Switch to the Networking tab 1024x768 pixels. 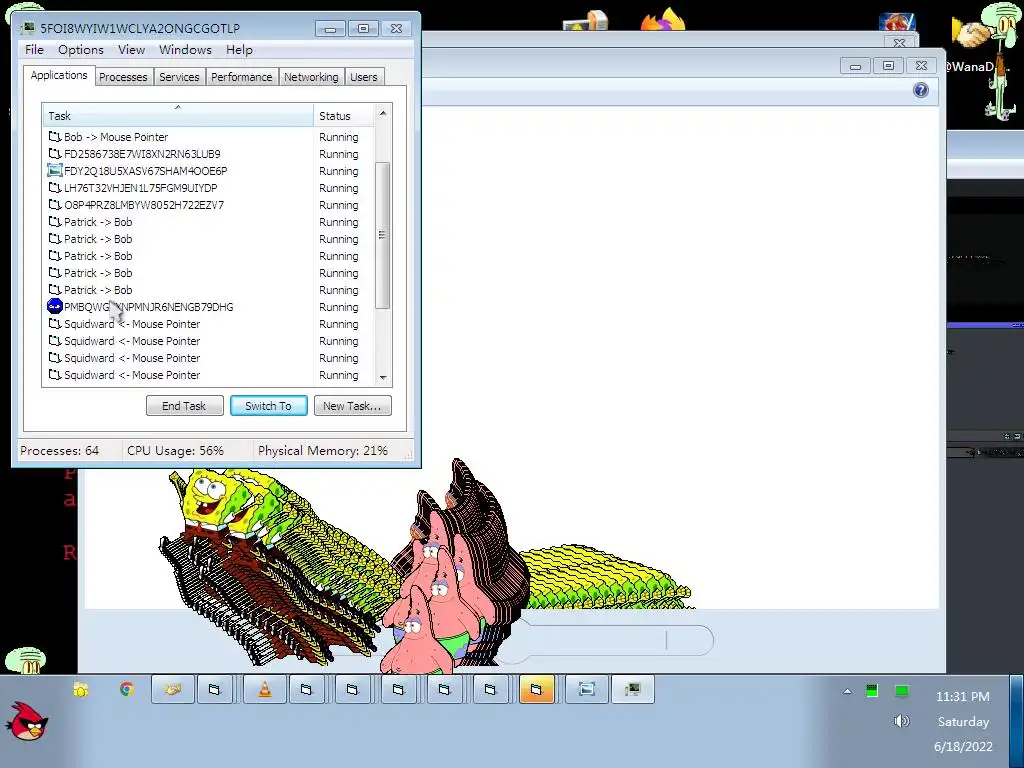311,77
